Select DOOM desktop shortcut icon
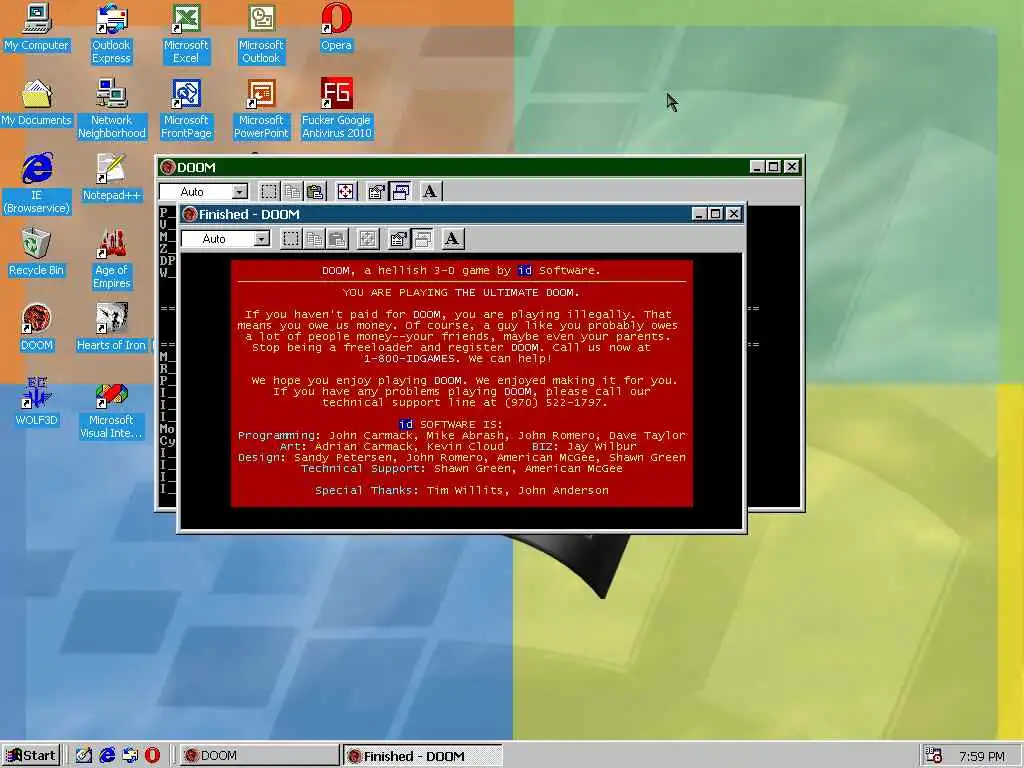Image resolution: width=1024 pixels, height=768 pixels. (37, 328)
